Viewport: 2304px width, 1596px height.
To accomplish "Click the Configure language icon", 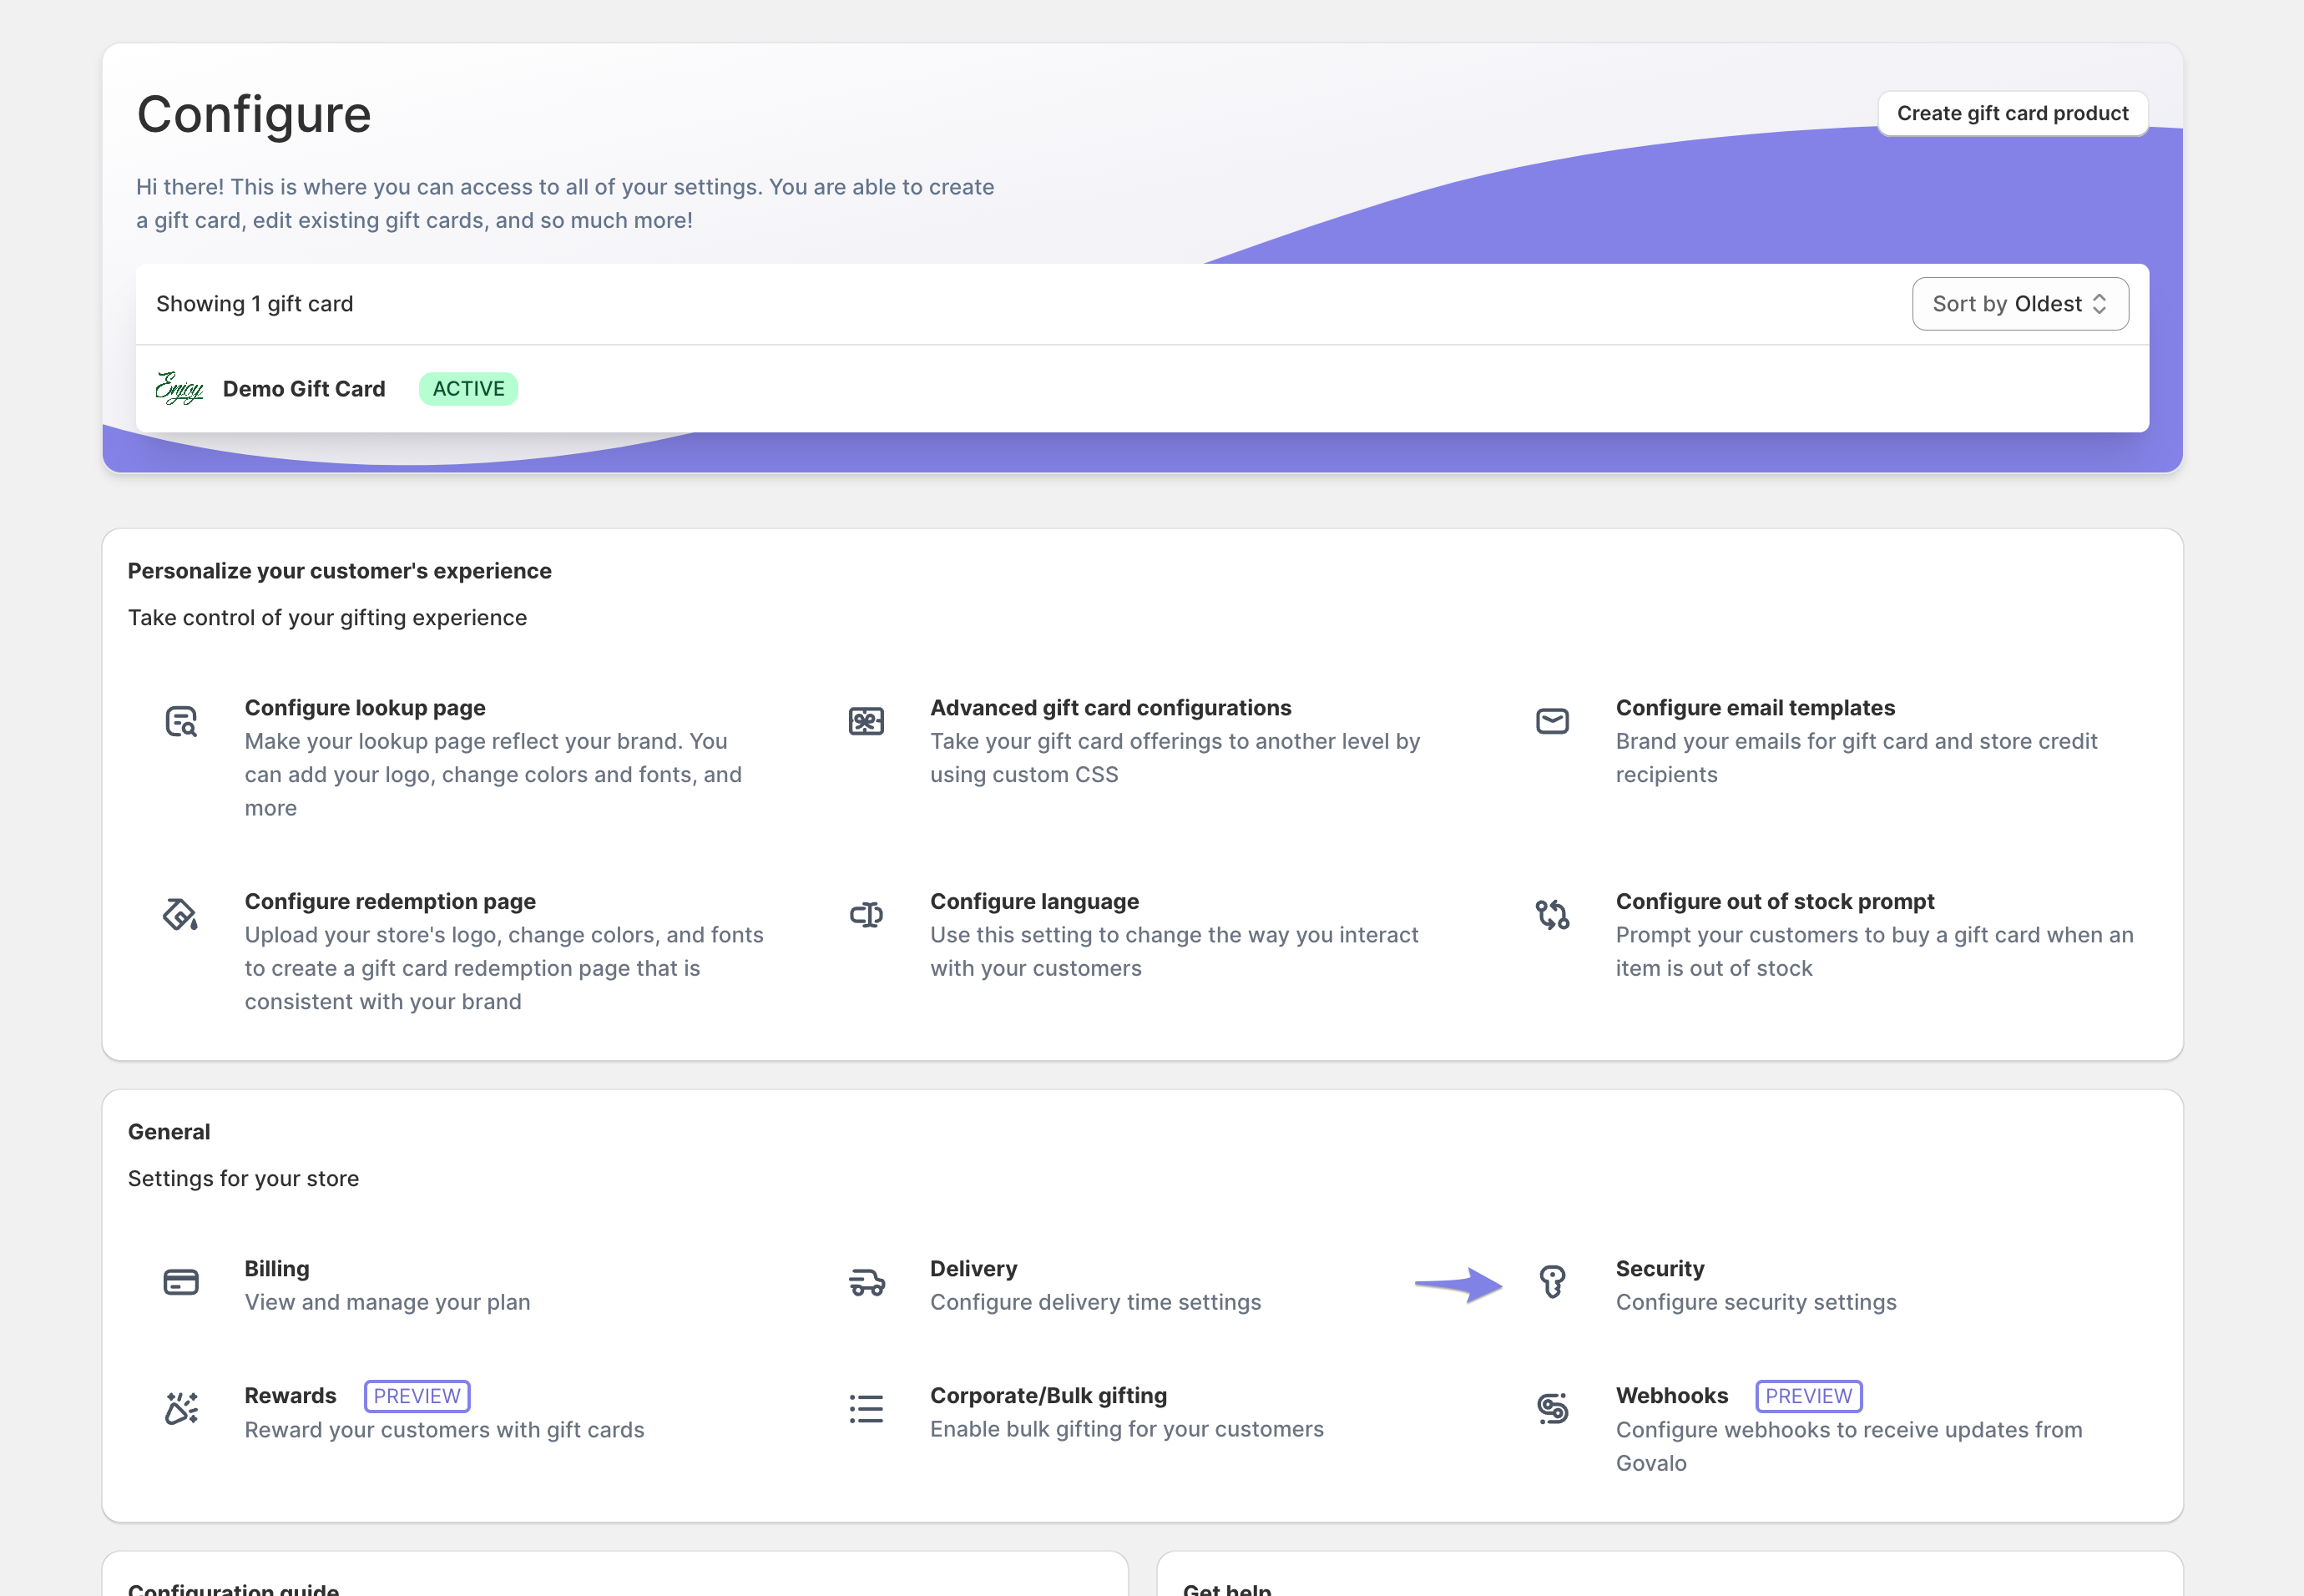I will pyautogui.click(x=866, y=915).
